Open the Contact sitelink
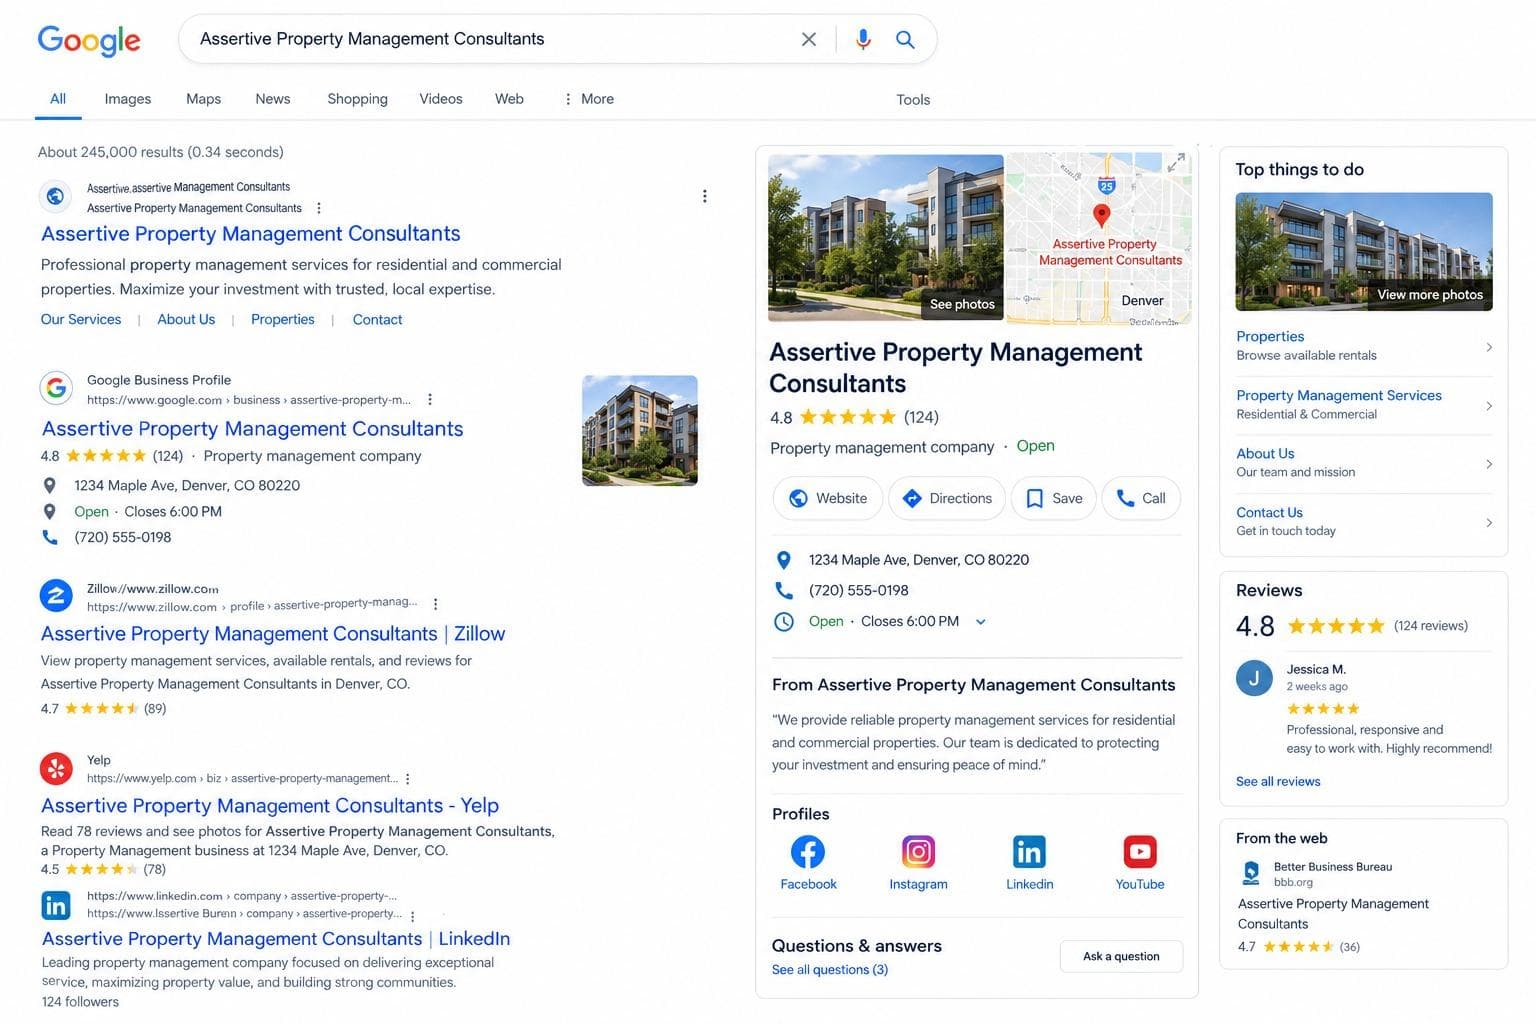The height and width of the screenshot is (1024, 1536). (x=378, y=319)
